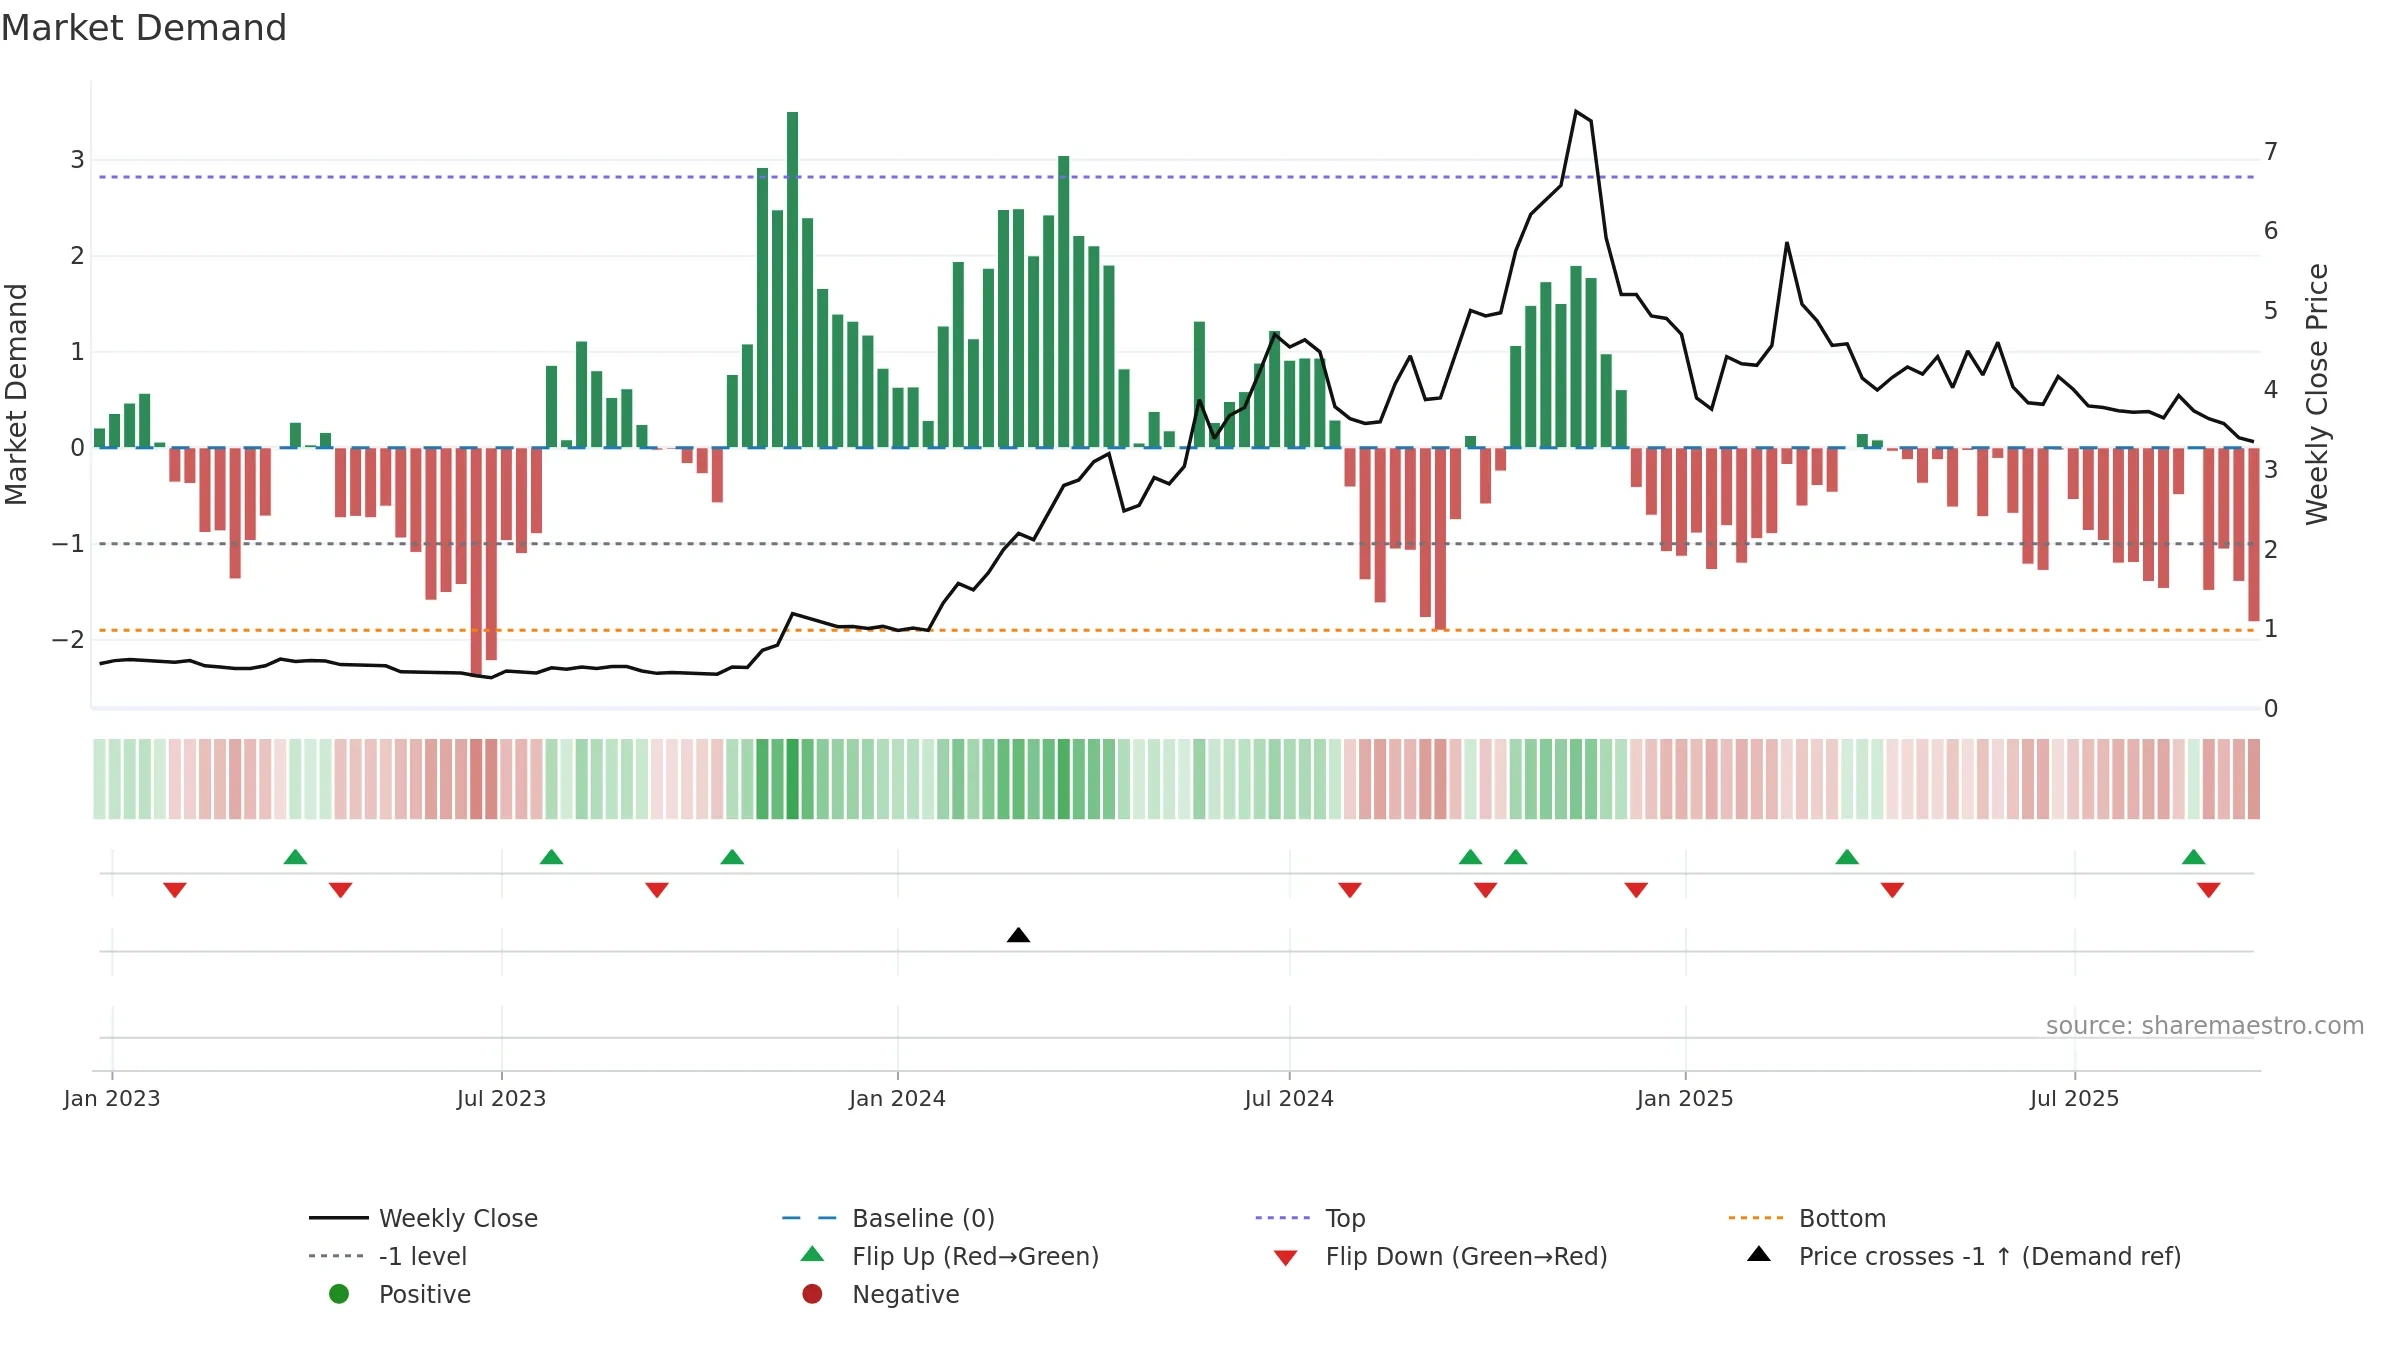Click the tallest green demand bar in late 2023
Viewport: 2400px width, 1350px height.
792,279
